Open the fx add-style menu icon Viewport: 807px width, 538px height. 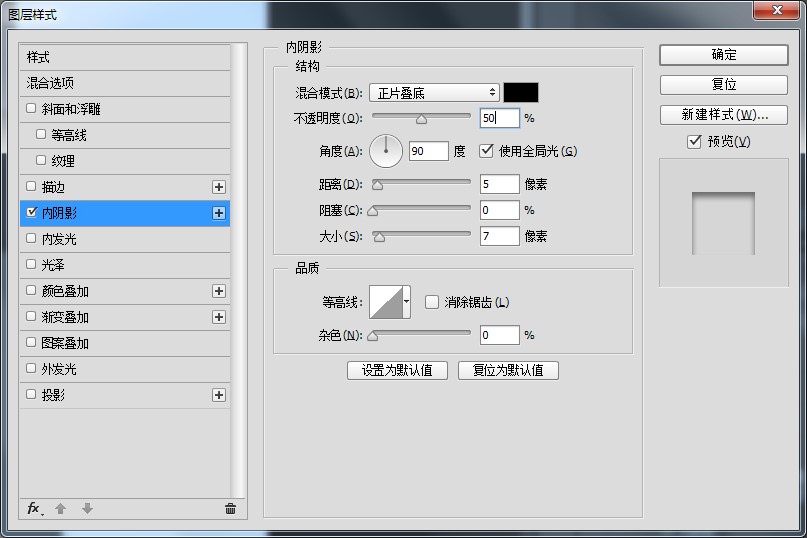(34, 509)
